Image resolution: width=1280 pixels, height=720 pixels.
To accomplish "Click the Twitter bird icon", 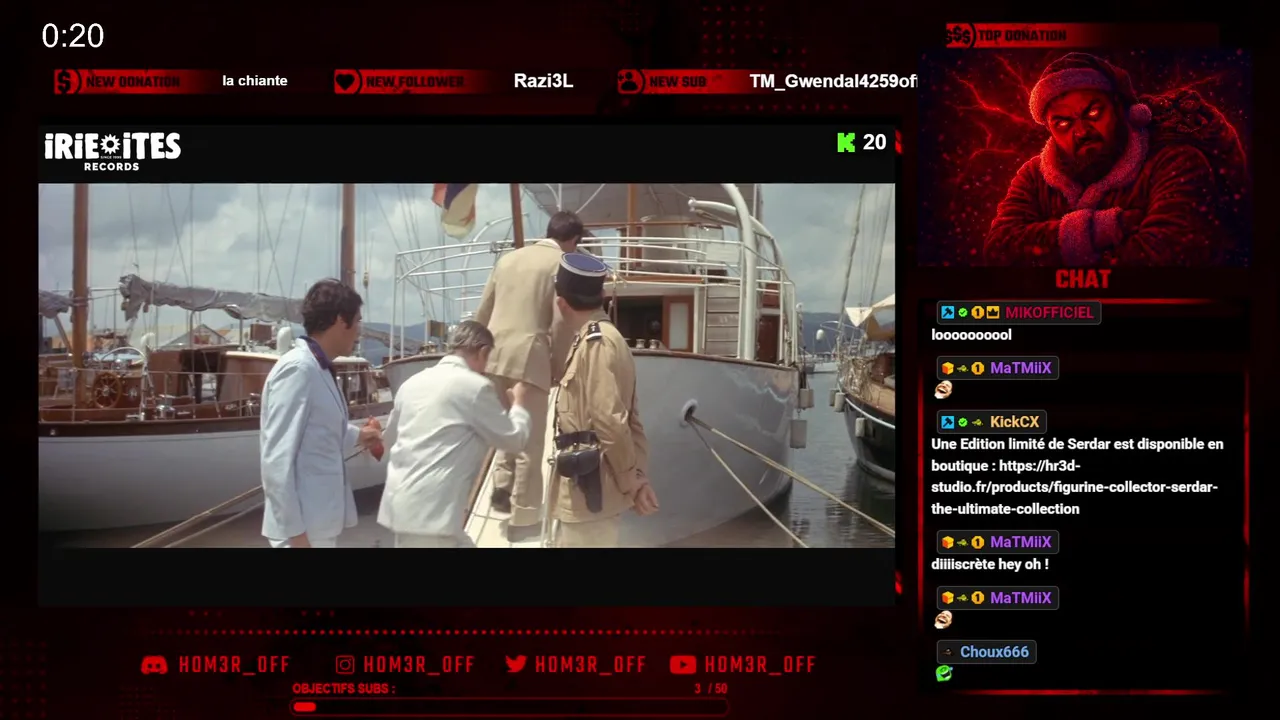I will [x=516, y=665].
